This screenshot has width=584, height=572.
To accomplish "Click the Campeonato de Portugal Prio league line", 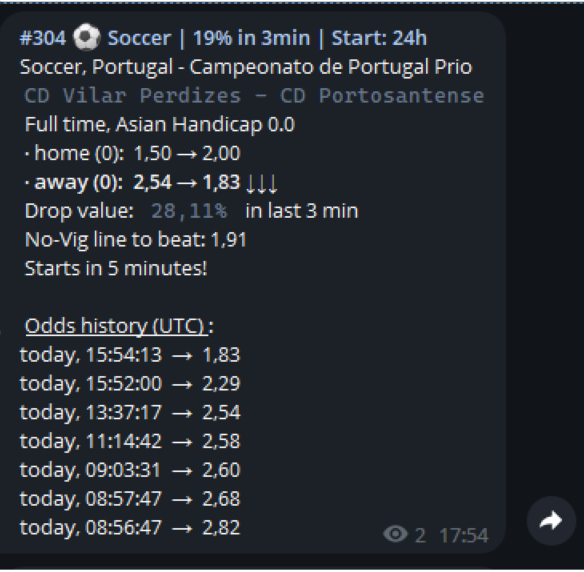I will pos(246,67).
